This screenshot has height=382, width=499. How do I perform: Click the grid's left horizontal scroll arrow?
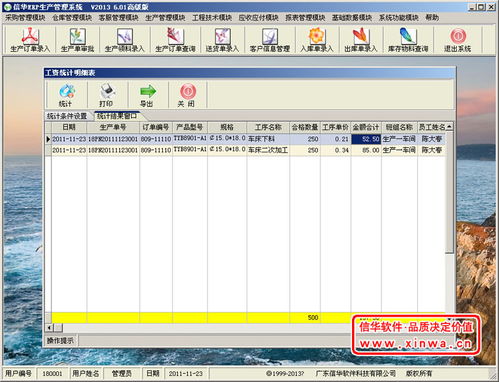point(49,328)
